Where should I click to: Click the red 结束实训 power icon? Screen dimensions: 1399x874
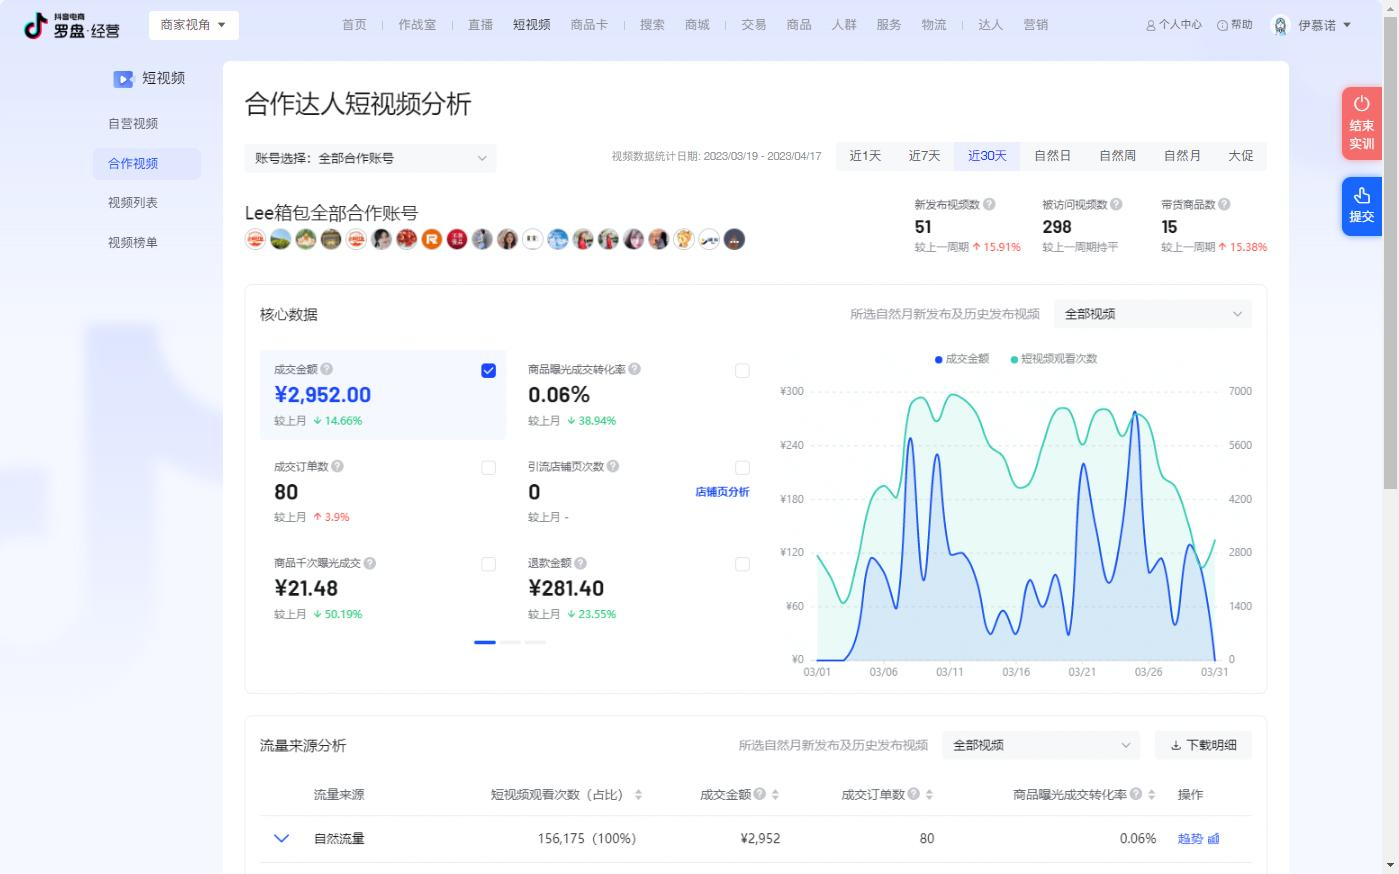[x=1361, y=104]
